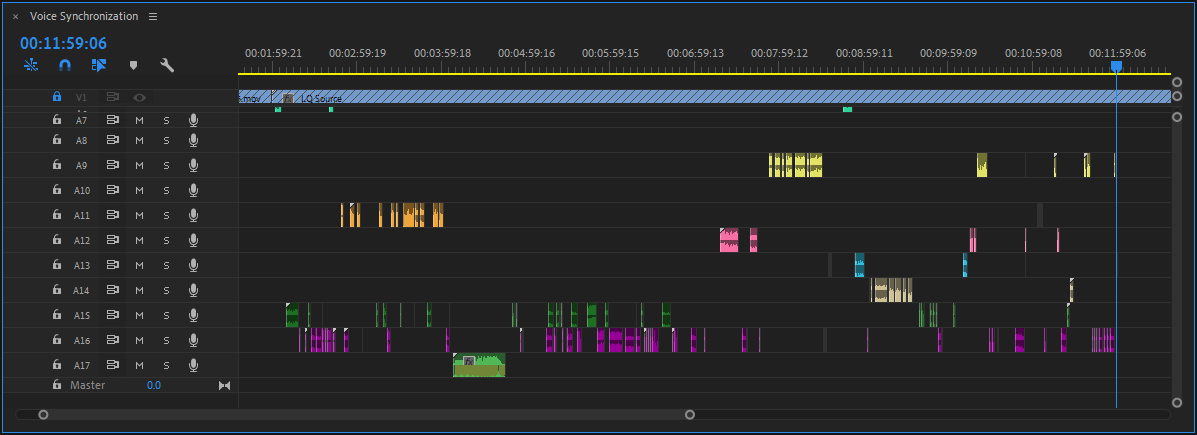The height and width of the screenshot is (435, 1197).
Task: Enable voice-over record on A8
Action: [193, 140]
